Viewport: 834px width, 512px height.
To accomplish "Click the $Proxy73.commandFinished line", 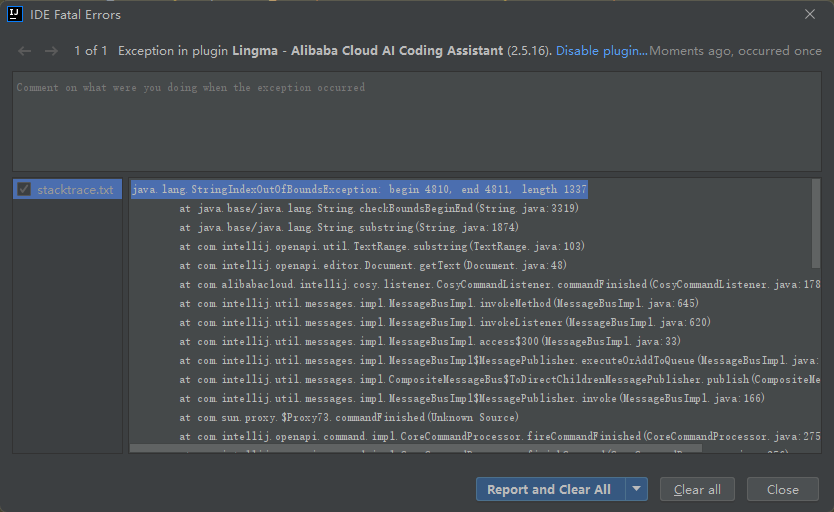I will click(x=349, y=417).
